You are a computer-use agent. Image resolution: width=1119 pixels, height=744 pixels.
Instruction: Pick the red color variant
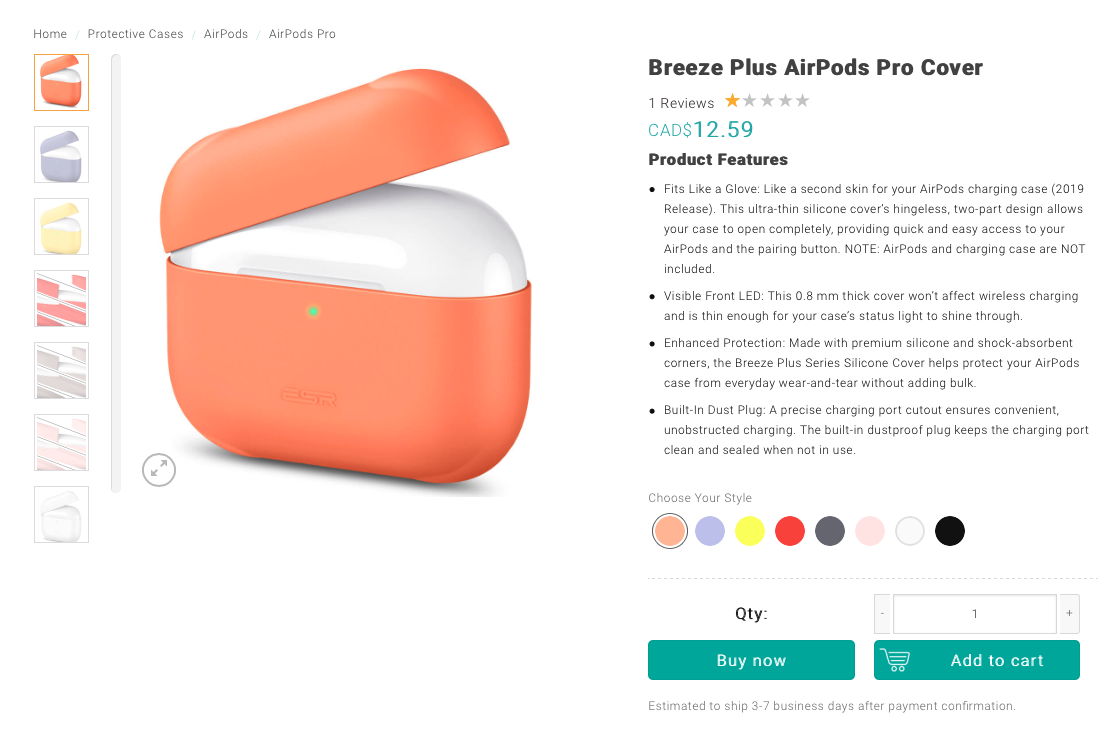click(x=790, y=531)
